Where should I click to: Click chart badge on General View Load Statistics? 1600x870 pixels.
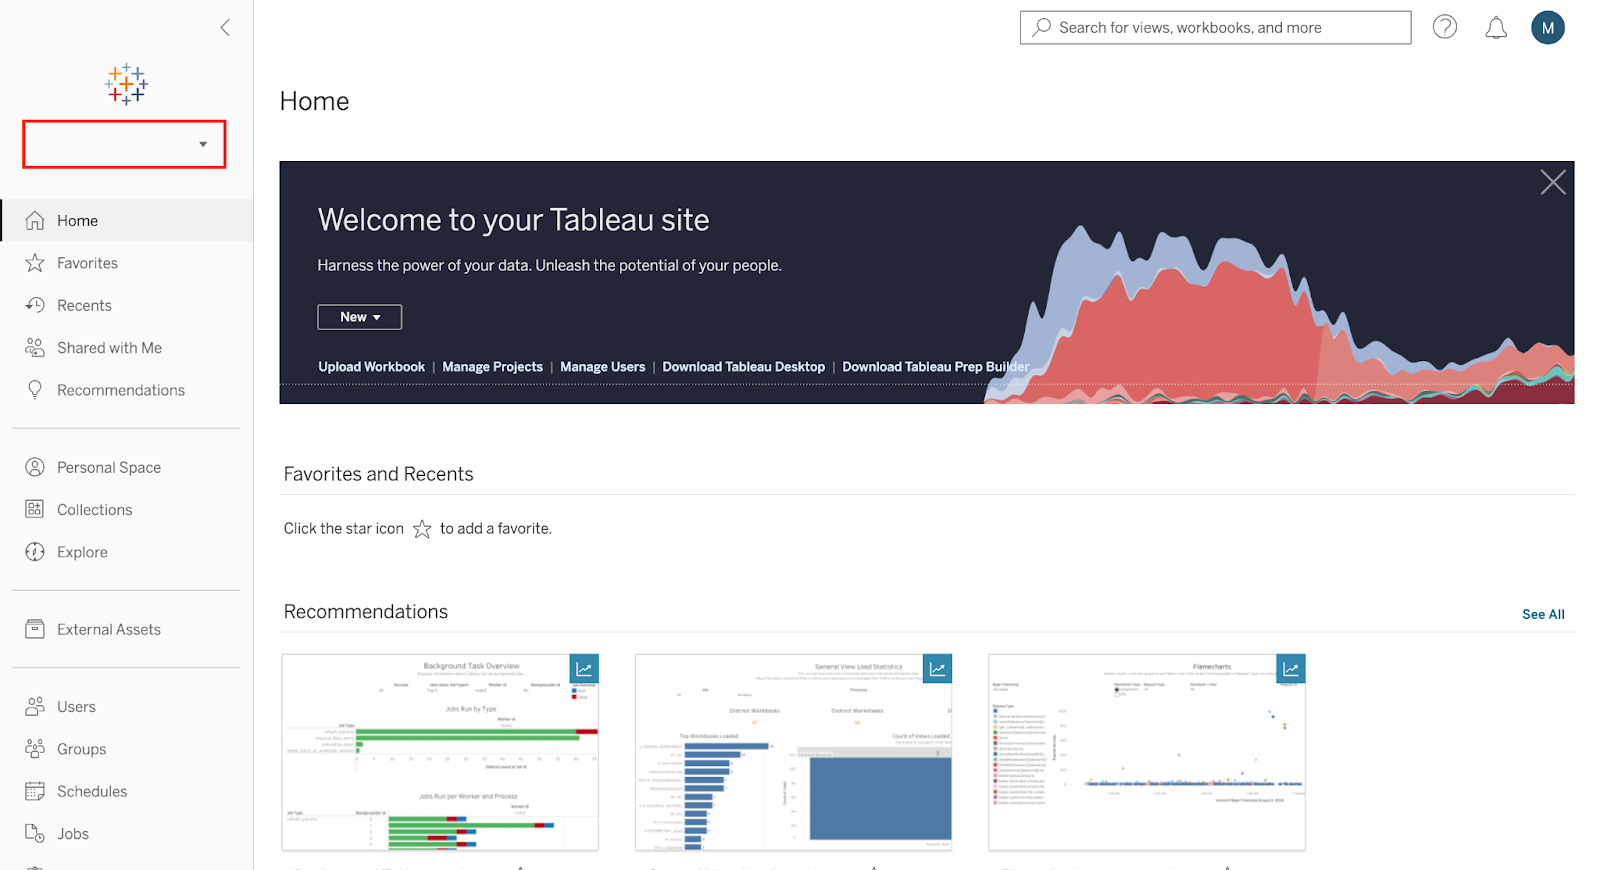[937, 669]
